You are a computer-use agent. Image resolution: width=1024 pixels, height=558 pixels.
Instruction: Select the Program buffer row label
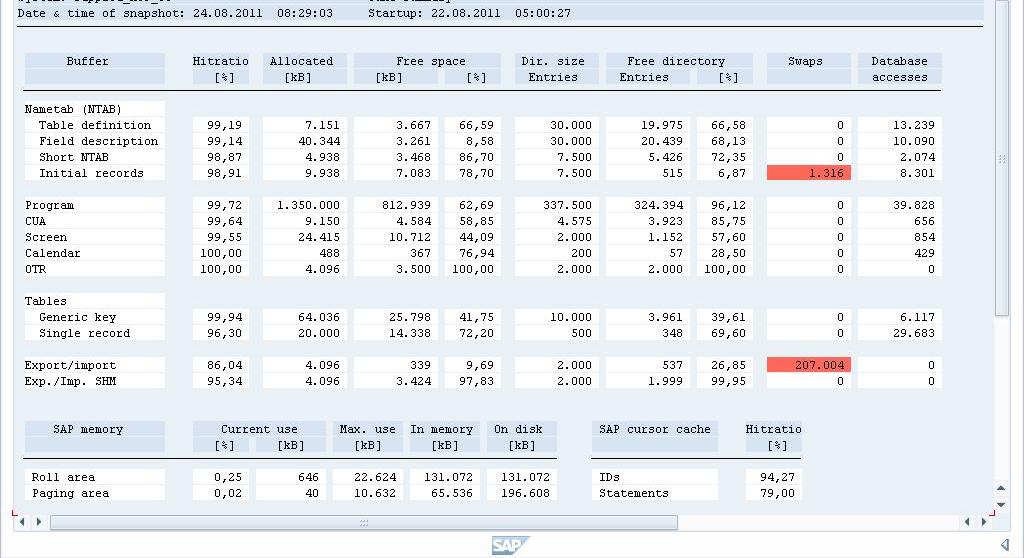pos(50,205)
